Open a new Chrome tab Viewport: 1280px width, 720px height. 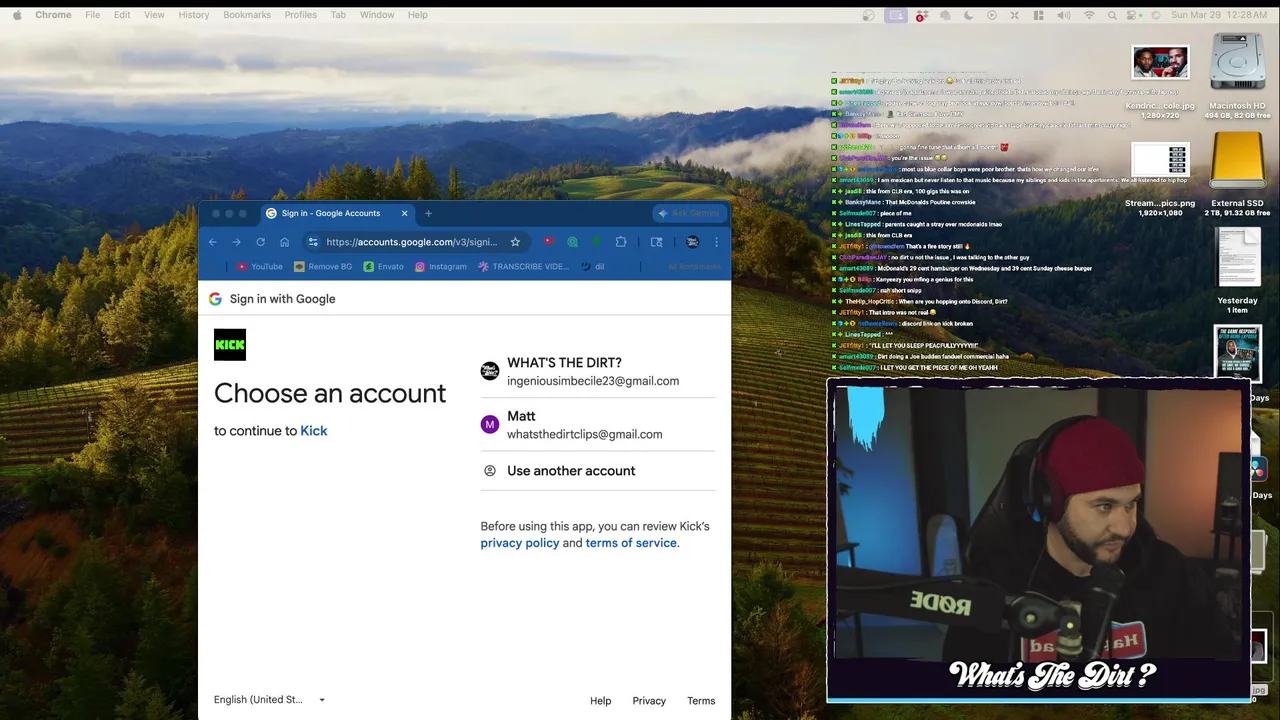428,213
